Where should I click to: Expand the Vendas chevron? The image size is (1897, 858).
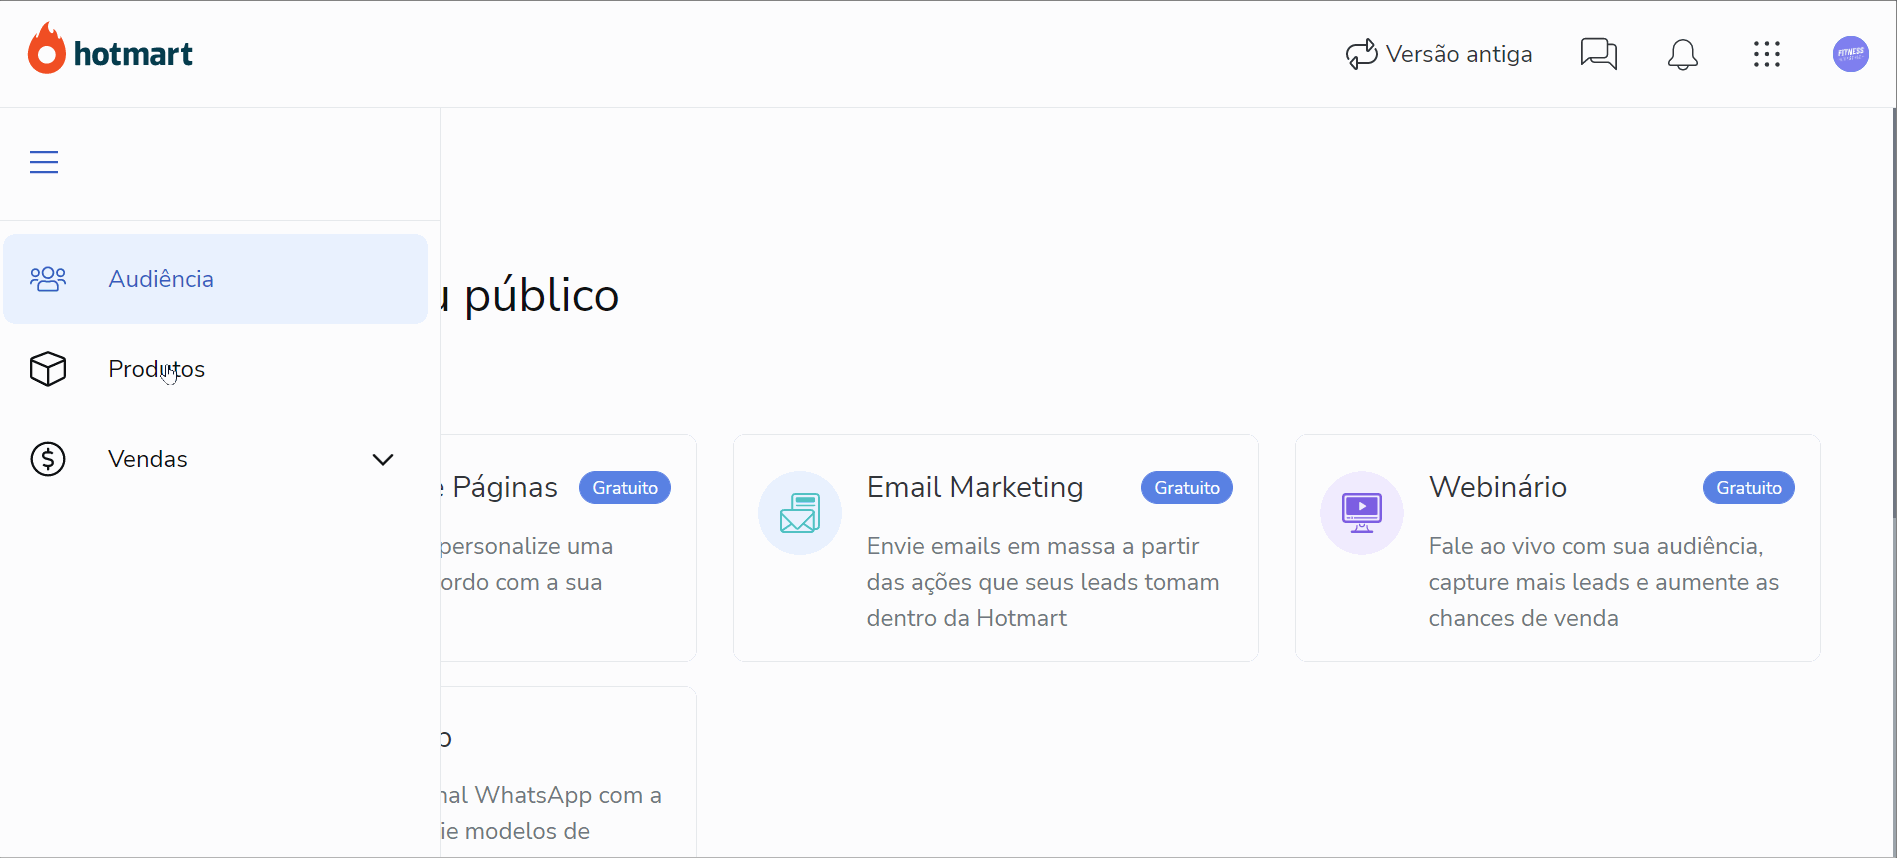click(383, 459)
